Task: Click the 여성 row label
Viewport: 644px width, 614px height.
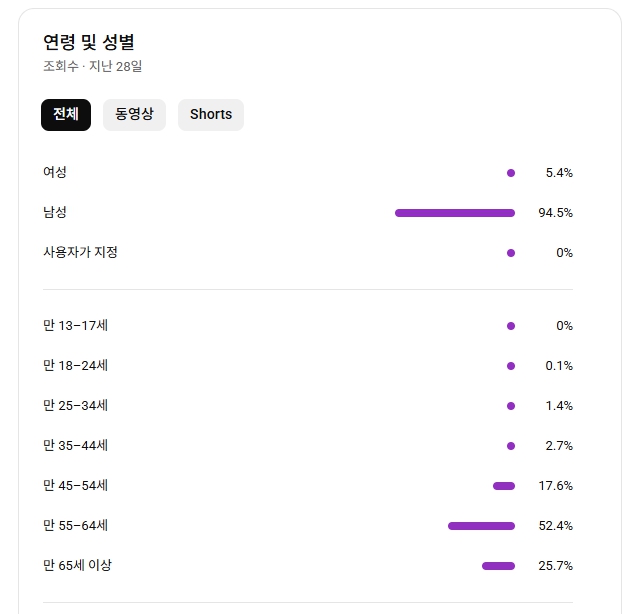Action: (x=55, y=172)
